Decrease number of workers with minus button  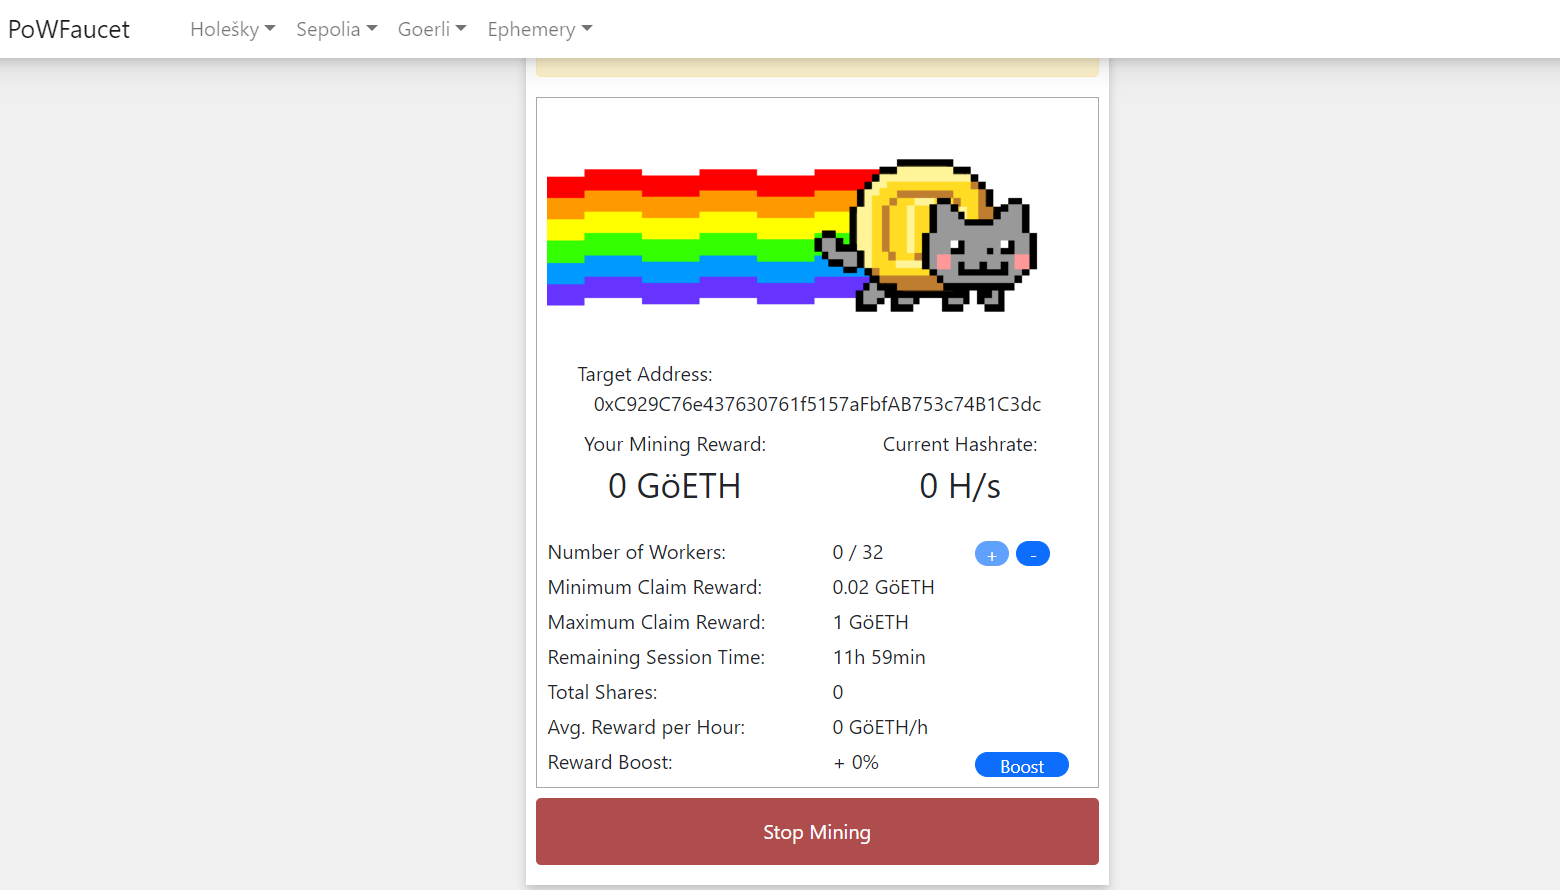[x=1033, y=554]
